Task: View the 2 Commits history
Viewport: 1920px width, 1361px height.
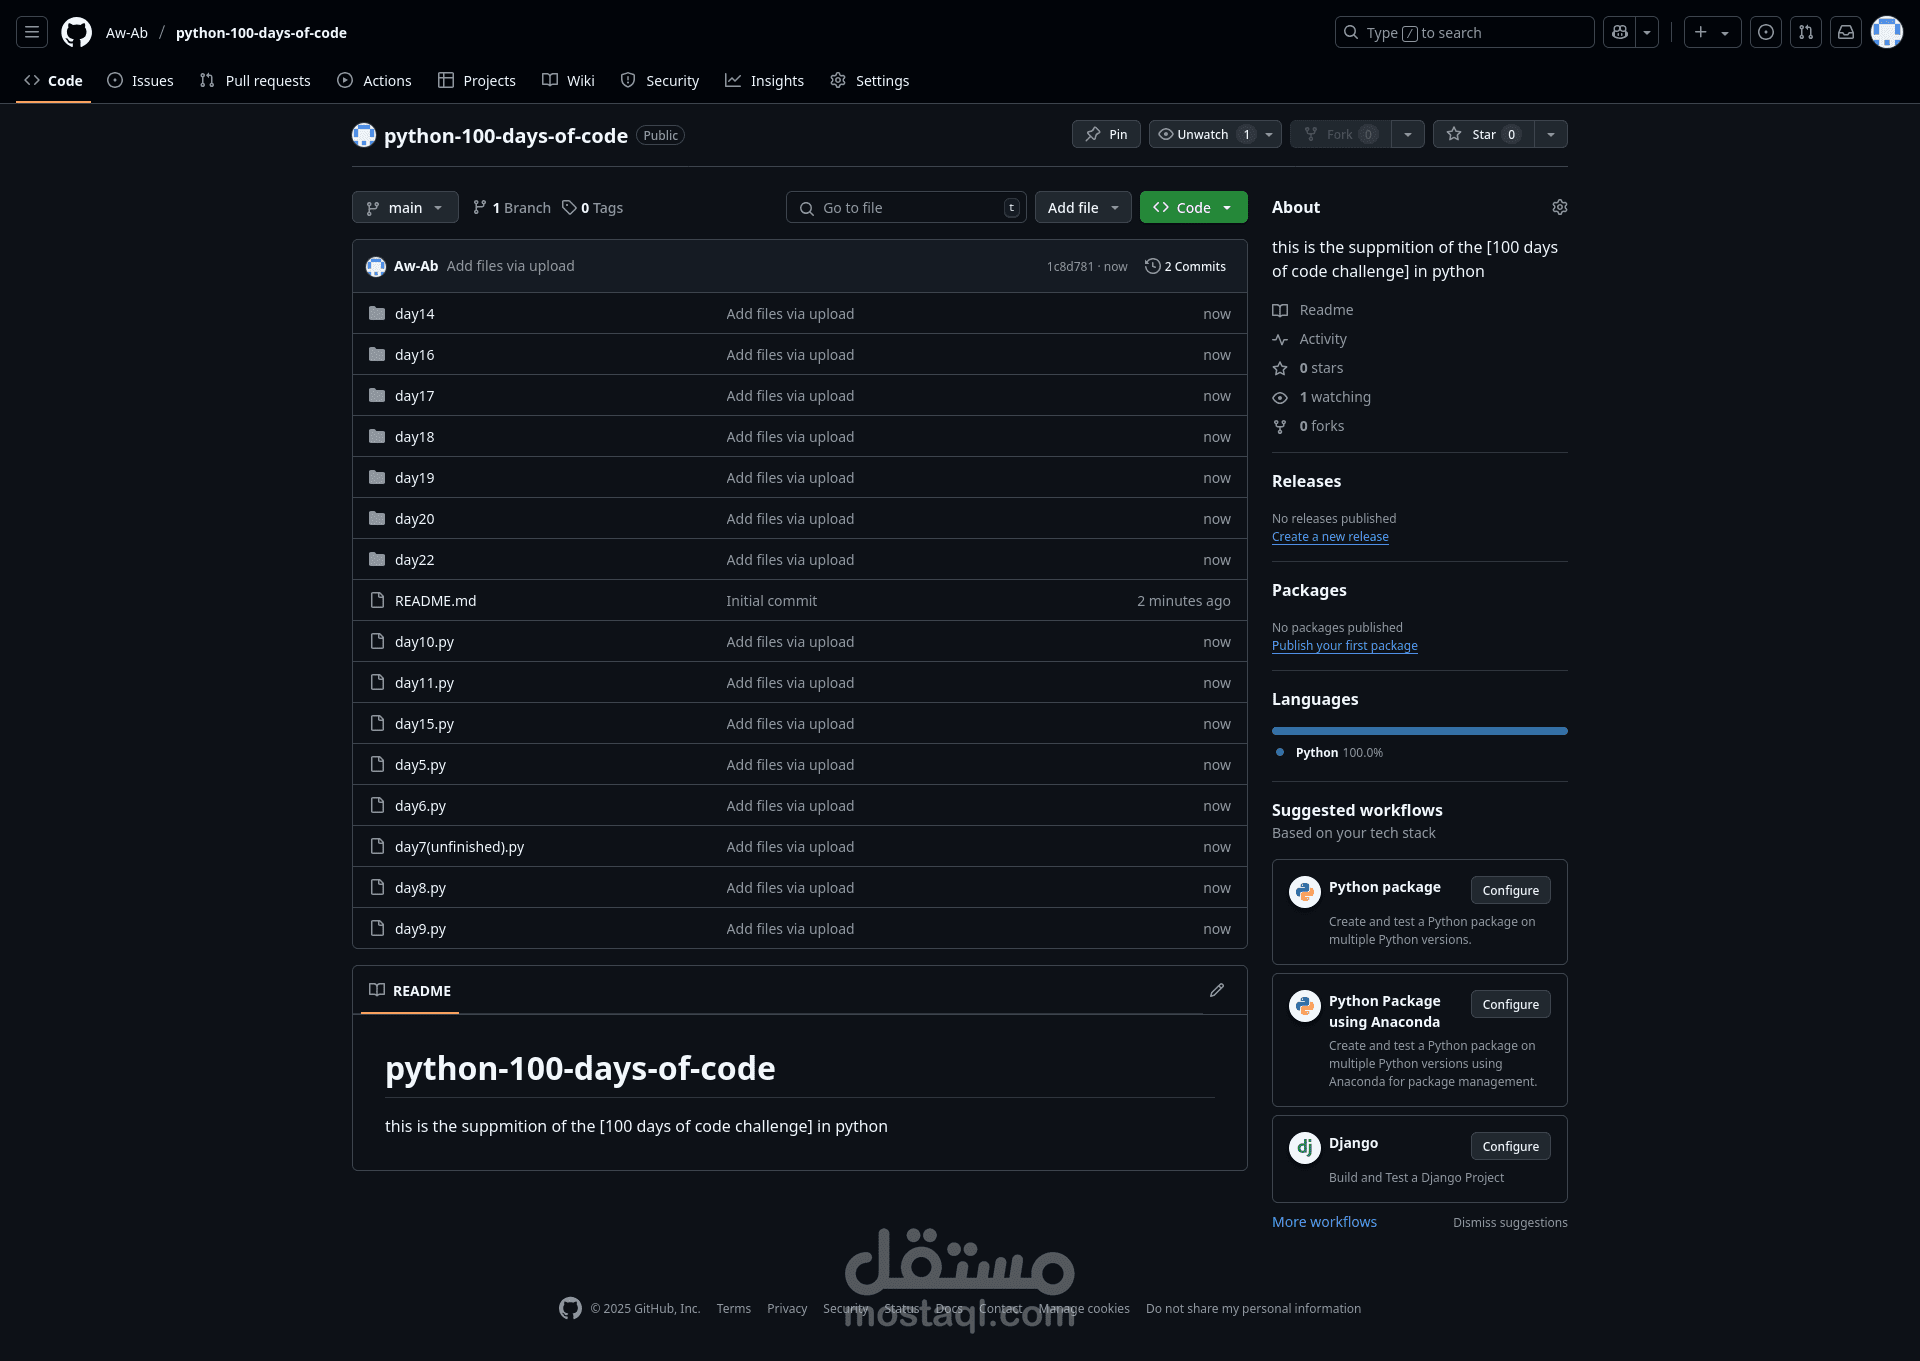Action: pyautogui.click(x=1185, y=266)
